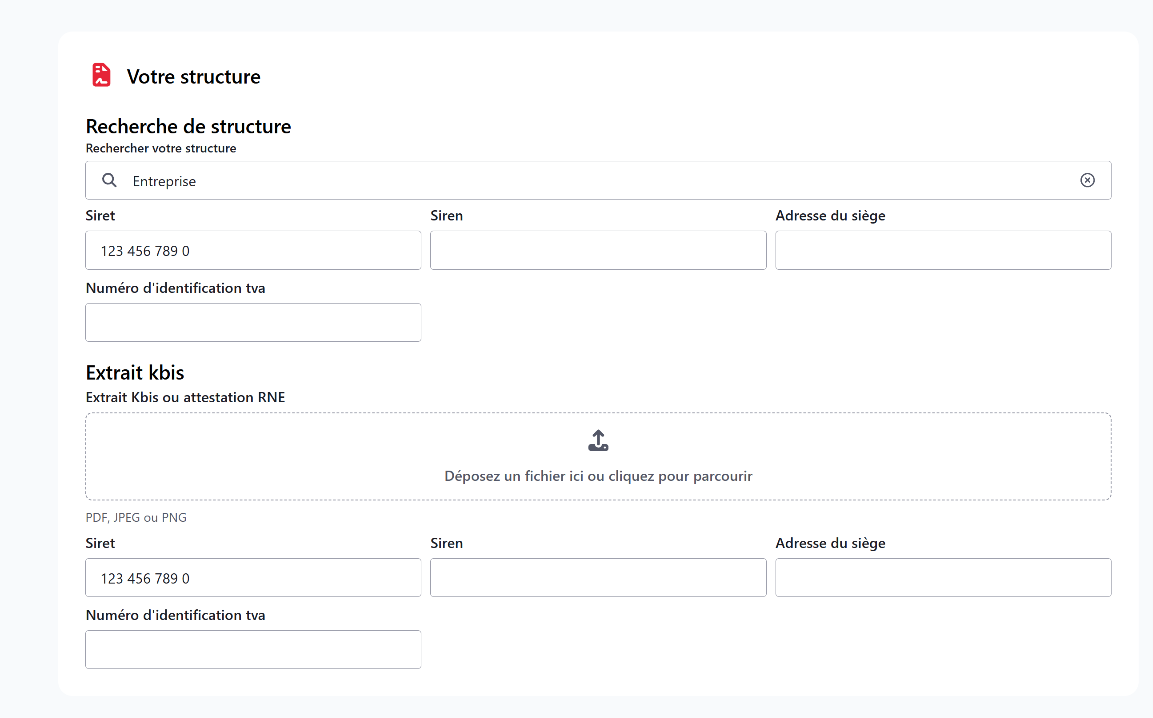Click the 'Votre structure' heading
This screenshot has width=1153, height=718.
(x=193, y=77)
